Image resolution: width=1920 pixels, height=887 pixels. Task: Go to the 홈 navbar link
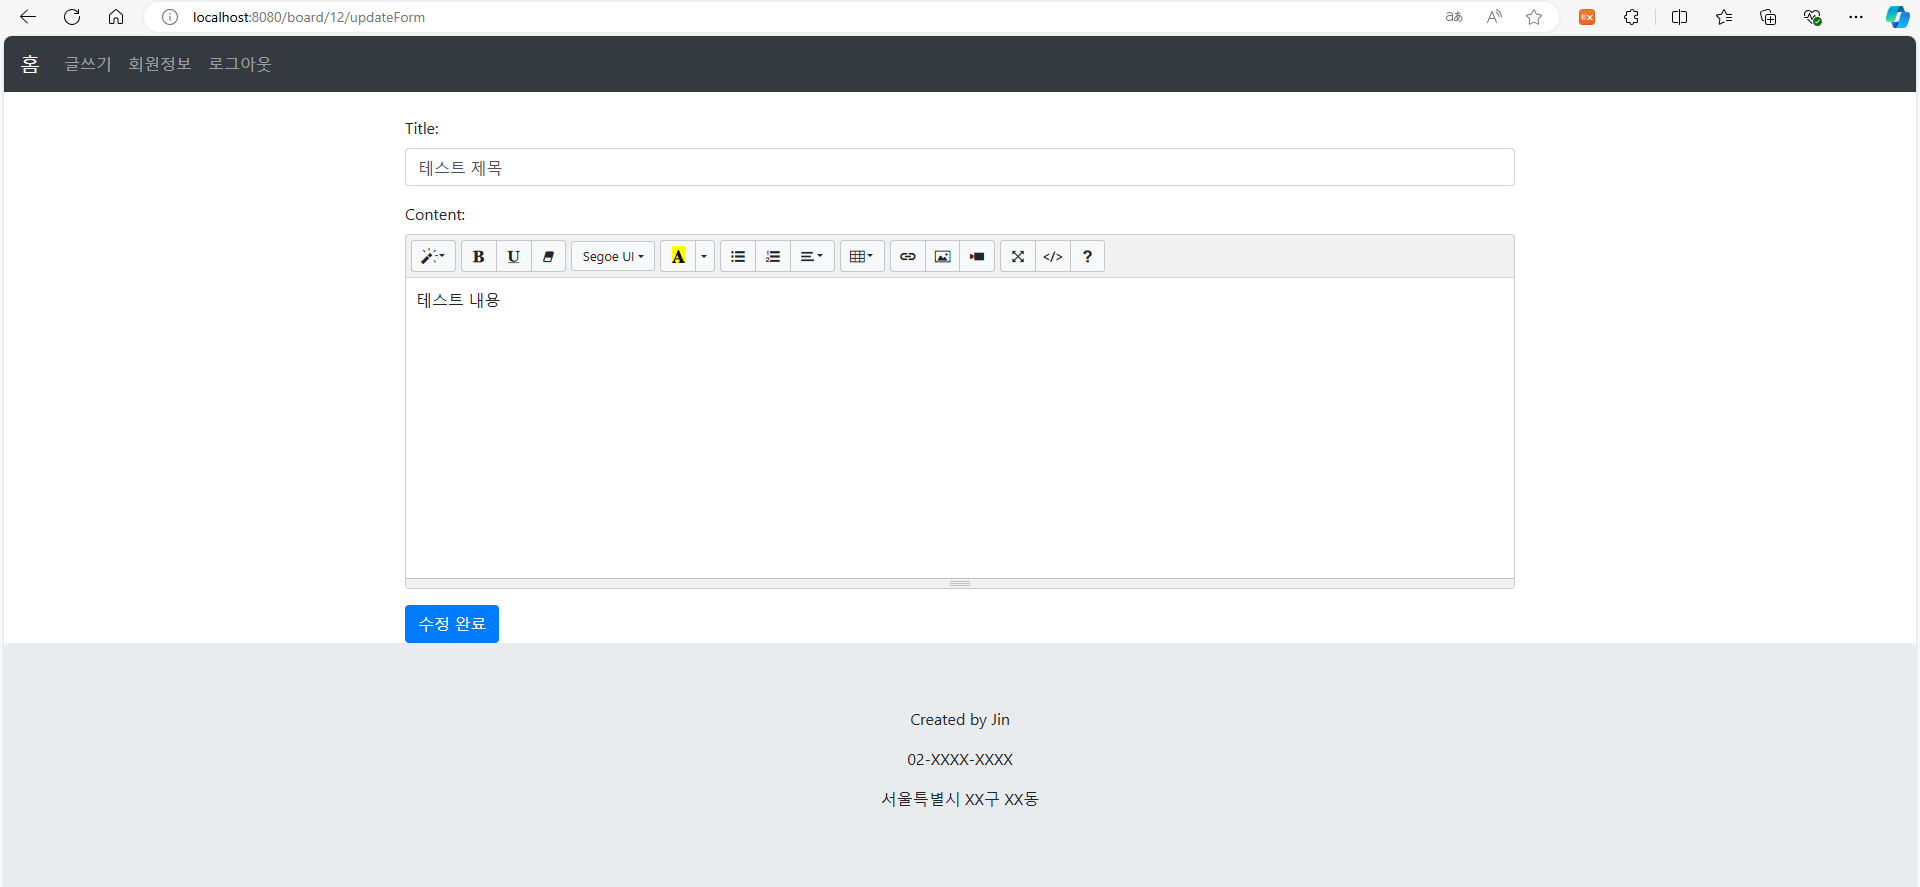(30, 64)
